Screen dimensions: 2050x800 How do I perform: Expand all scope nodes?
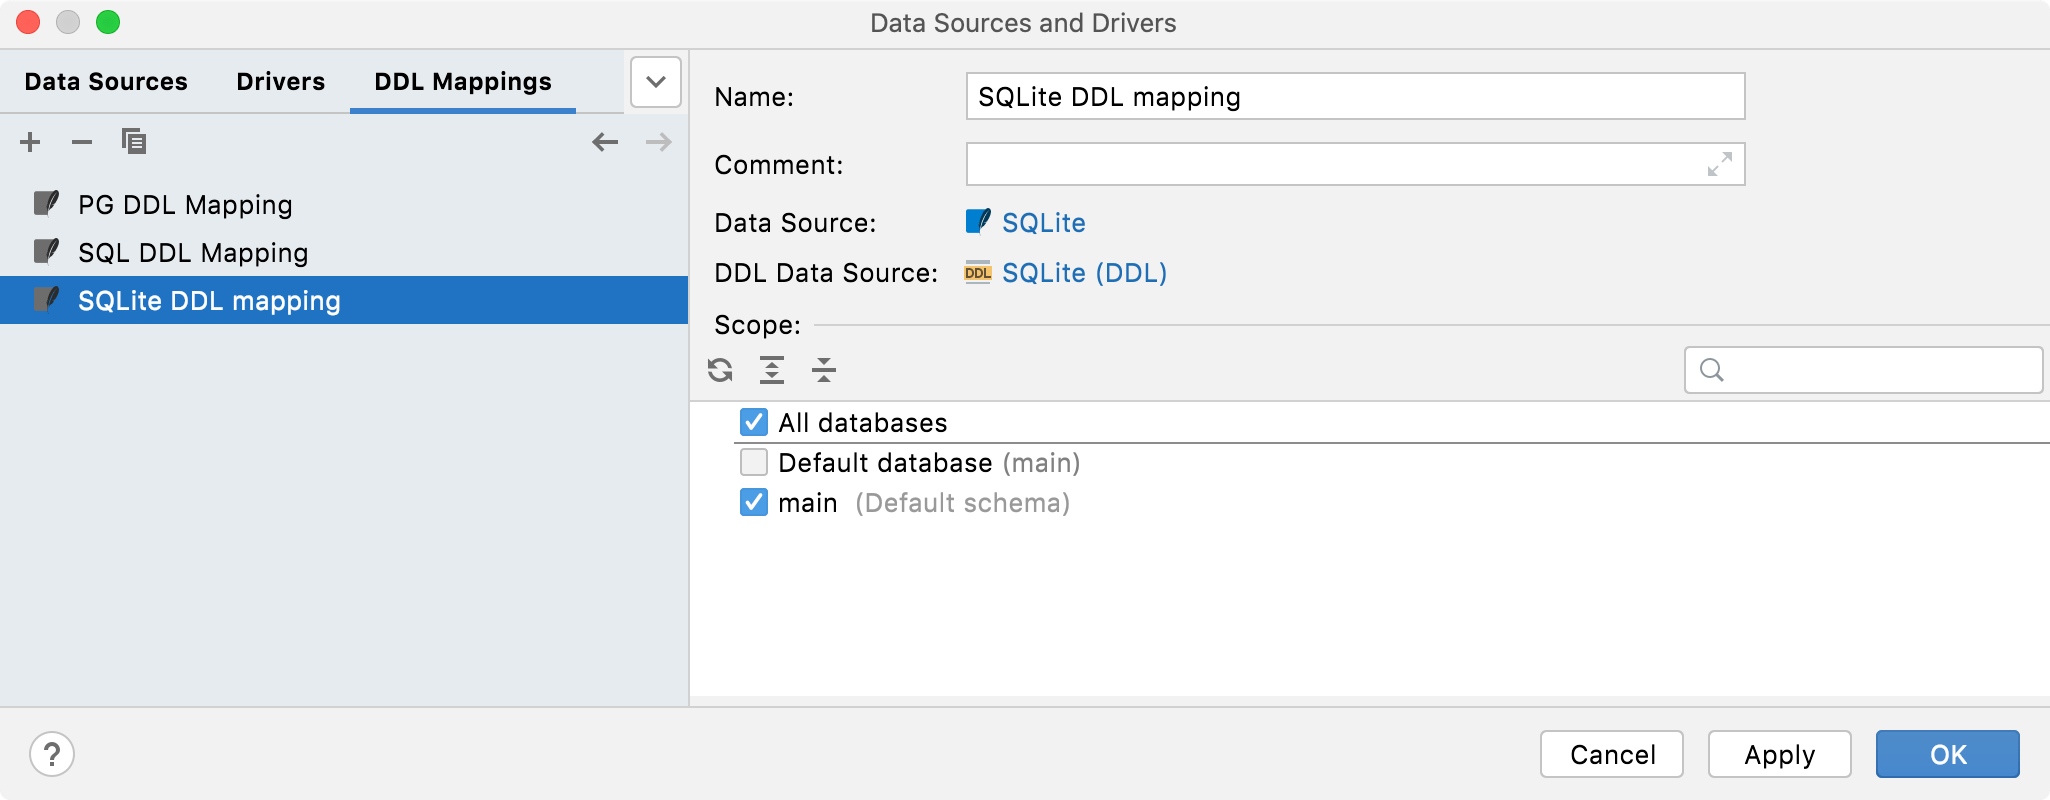pyautogui.click(x=772, y=370)
